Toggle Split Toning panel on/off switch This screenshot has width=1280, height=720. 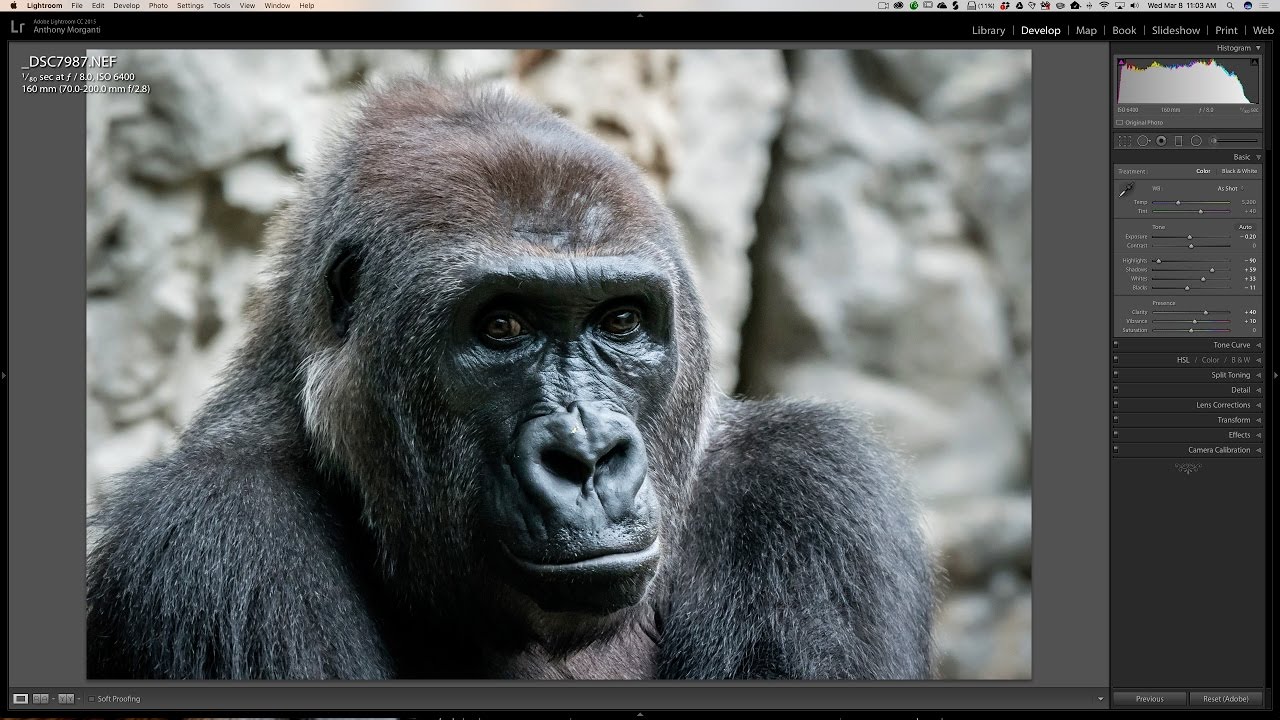(x=1116, y=375)
